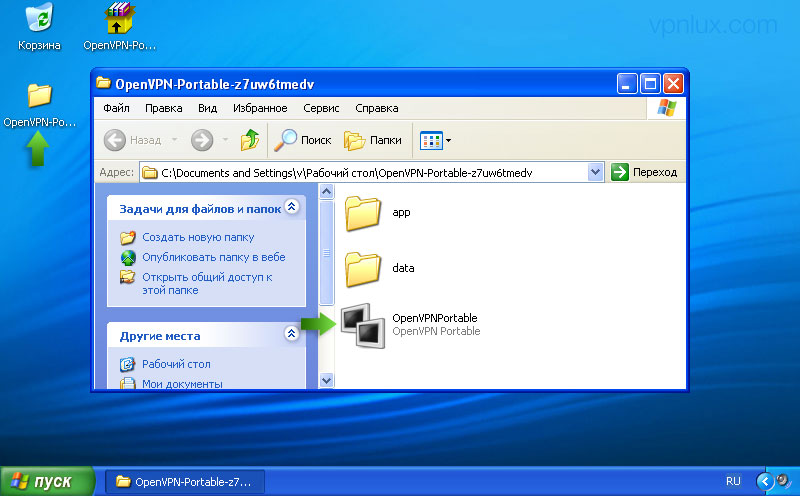
Task: Select the OpenVPNPortable executable icon
Action: 363,325
